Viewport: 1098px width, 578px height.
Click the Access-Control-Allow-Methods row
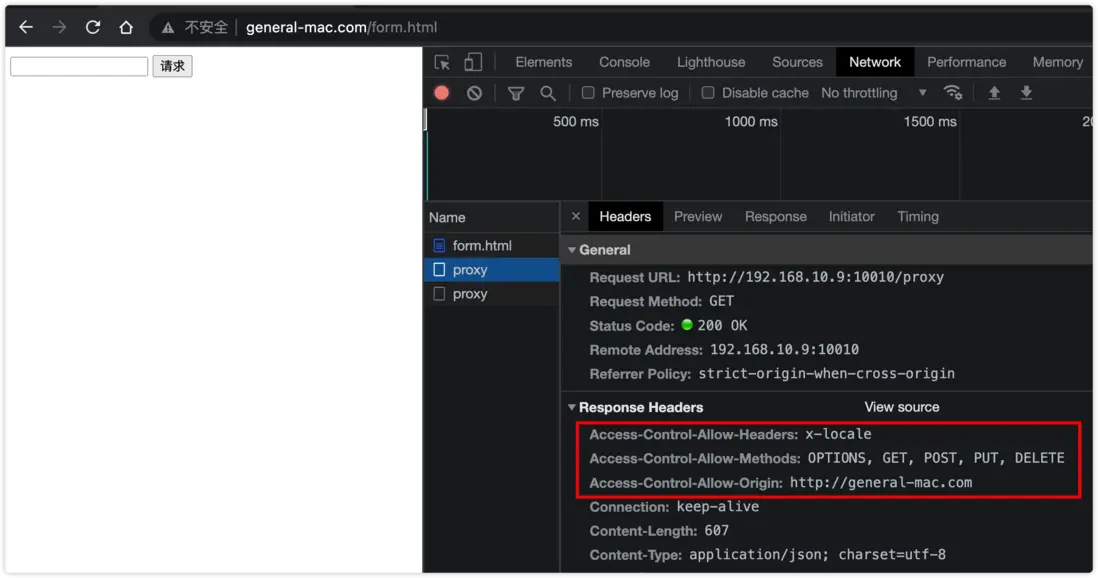(827, 458)
